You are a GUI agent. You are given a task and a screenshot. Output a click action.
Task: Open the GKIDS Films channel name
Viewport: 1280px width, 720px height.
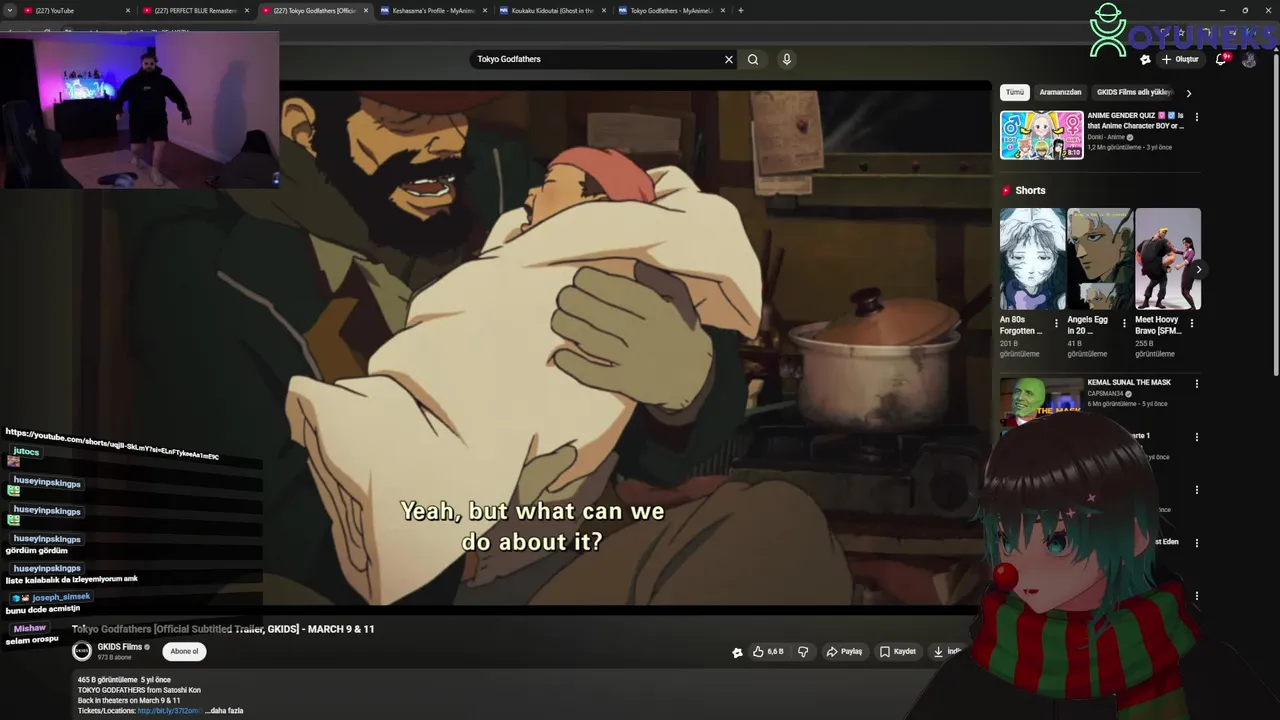(120, 647)
